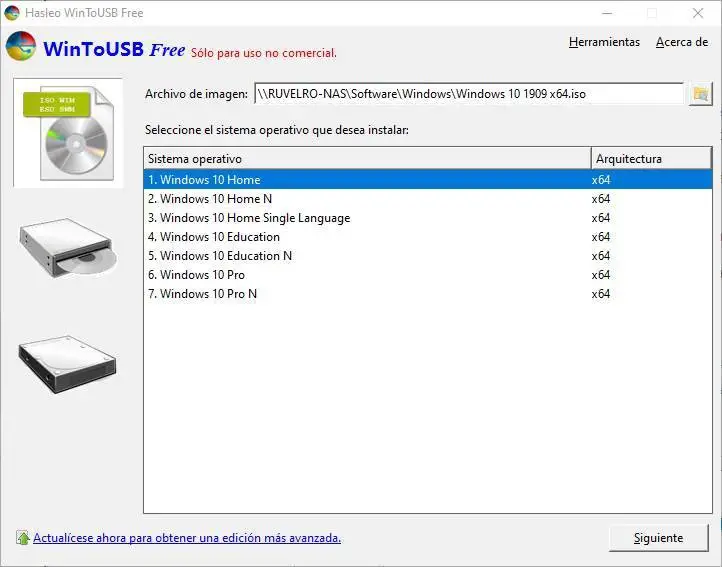
Task: Select row 2. Windows 10 Home N
Action: pyautogui.click(x=428, y=199)
